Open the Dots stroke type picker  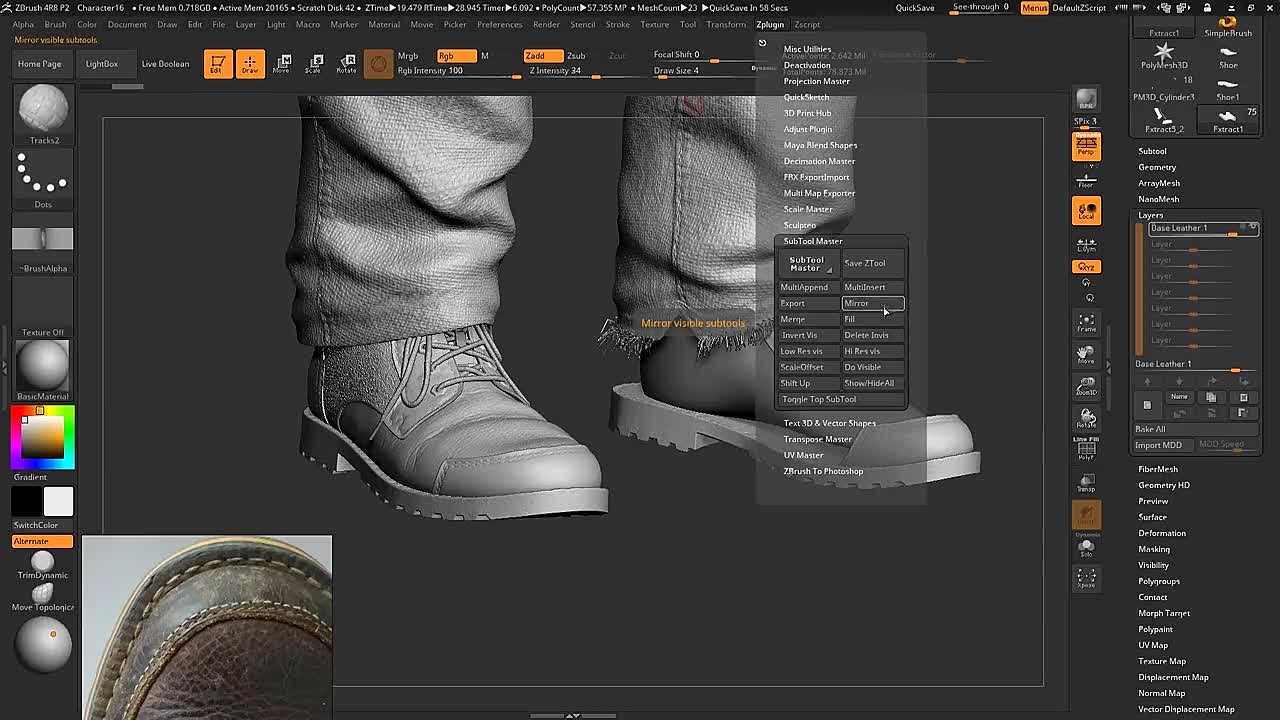click(x=42, y=178)
